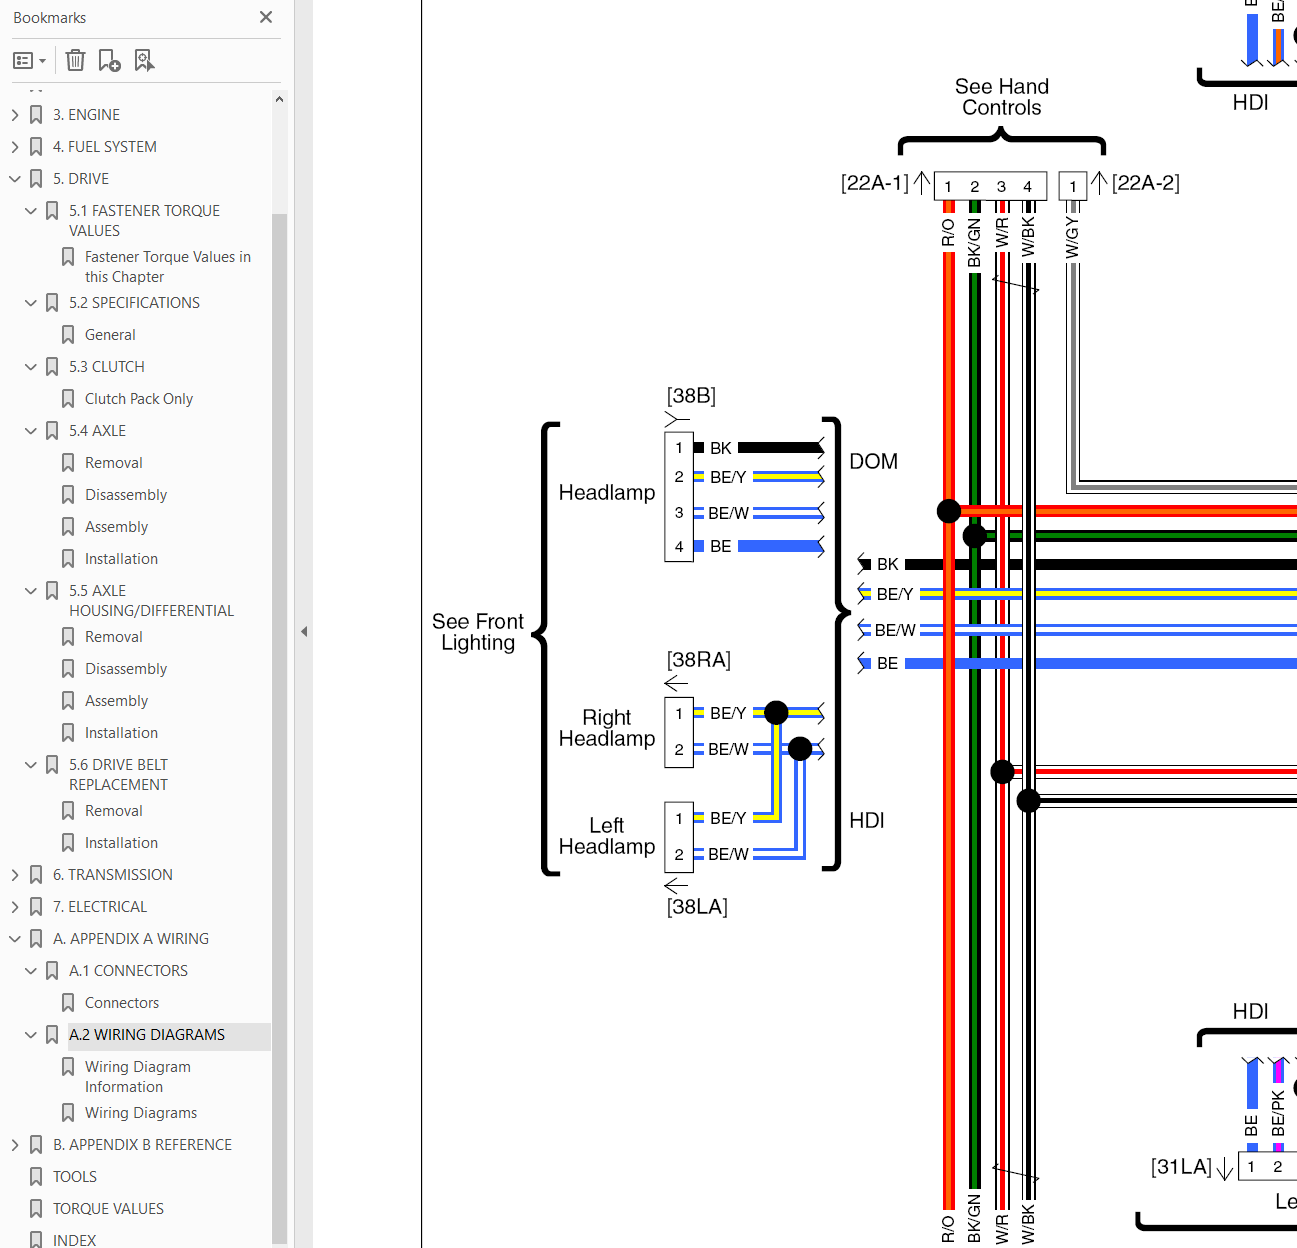The height and width of the screenshot is (1248, 1297).
Task: Go to the TOOLS bookmark
Action: (75, 1177)
